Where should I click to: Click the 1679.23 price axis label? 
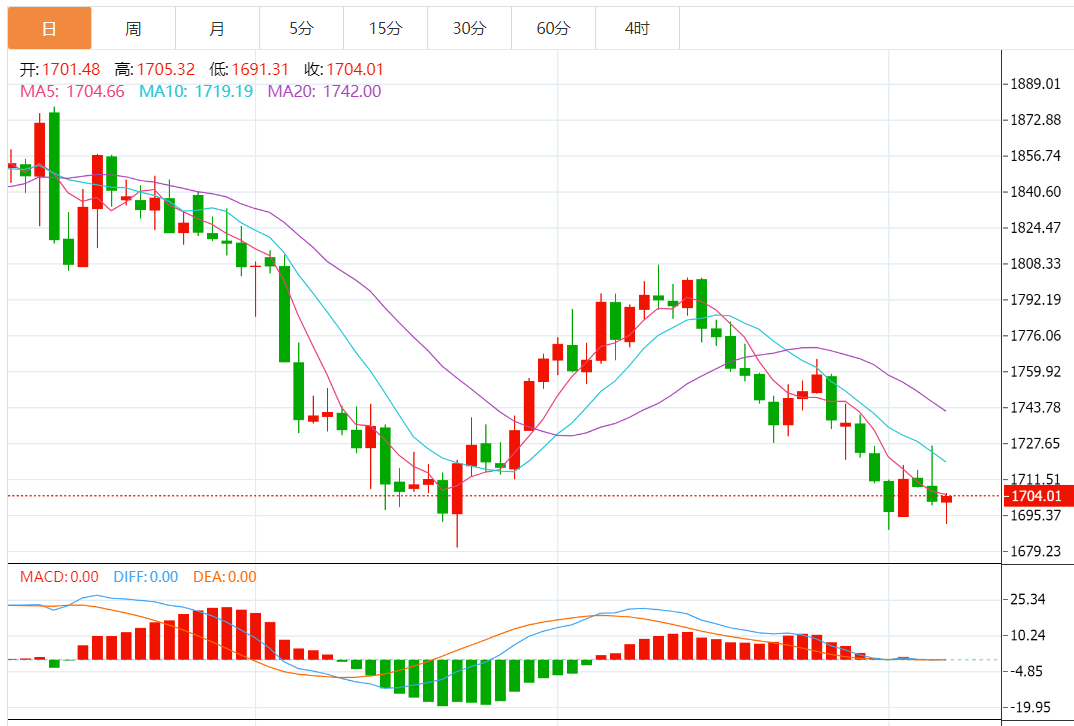pos(1036,551)
